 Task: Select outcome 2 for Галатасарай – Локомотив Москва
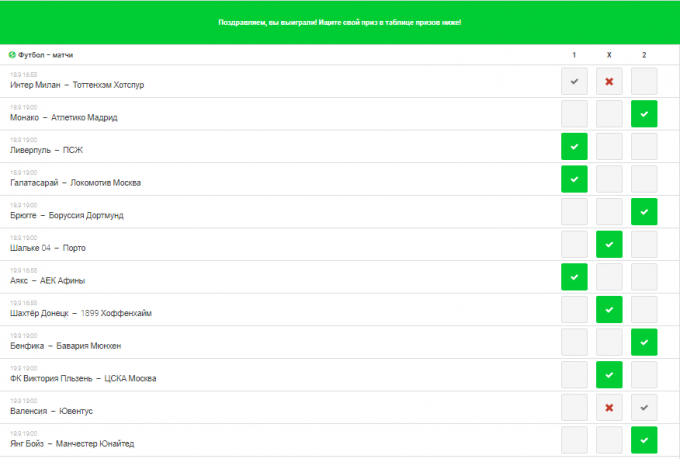644,179
